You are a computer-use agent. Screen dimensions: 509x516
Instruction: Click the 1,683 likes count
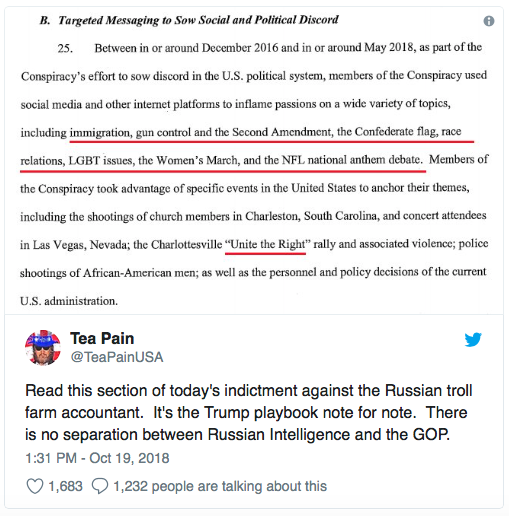[x=65, y=486]
